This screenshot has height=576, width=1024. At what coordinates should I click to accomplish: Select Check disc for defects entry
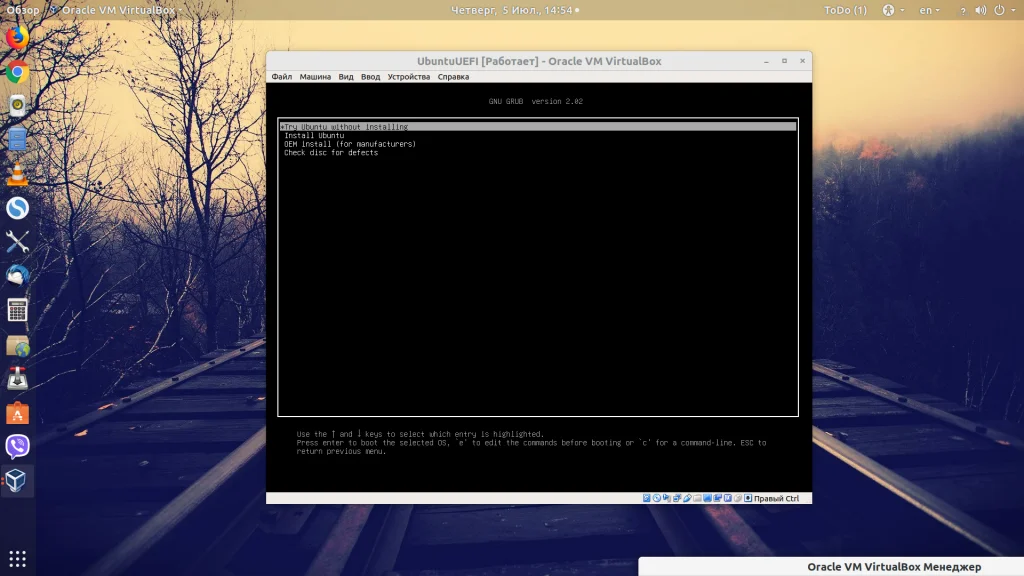pos(331,153)
